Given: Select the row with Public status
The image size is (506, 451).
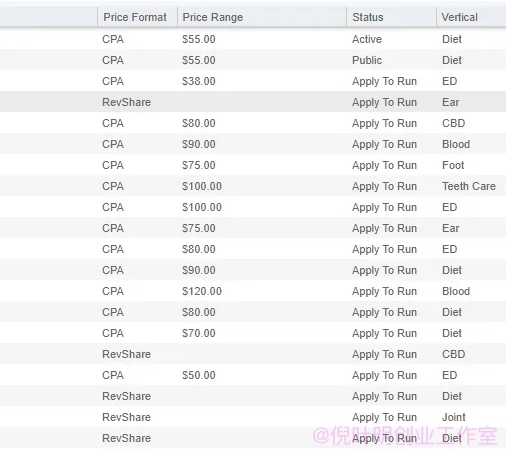Looking at the screenshot, I should pyautogui.click(x=253, y=60).
